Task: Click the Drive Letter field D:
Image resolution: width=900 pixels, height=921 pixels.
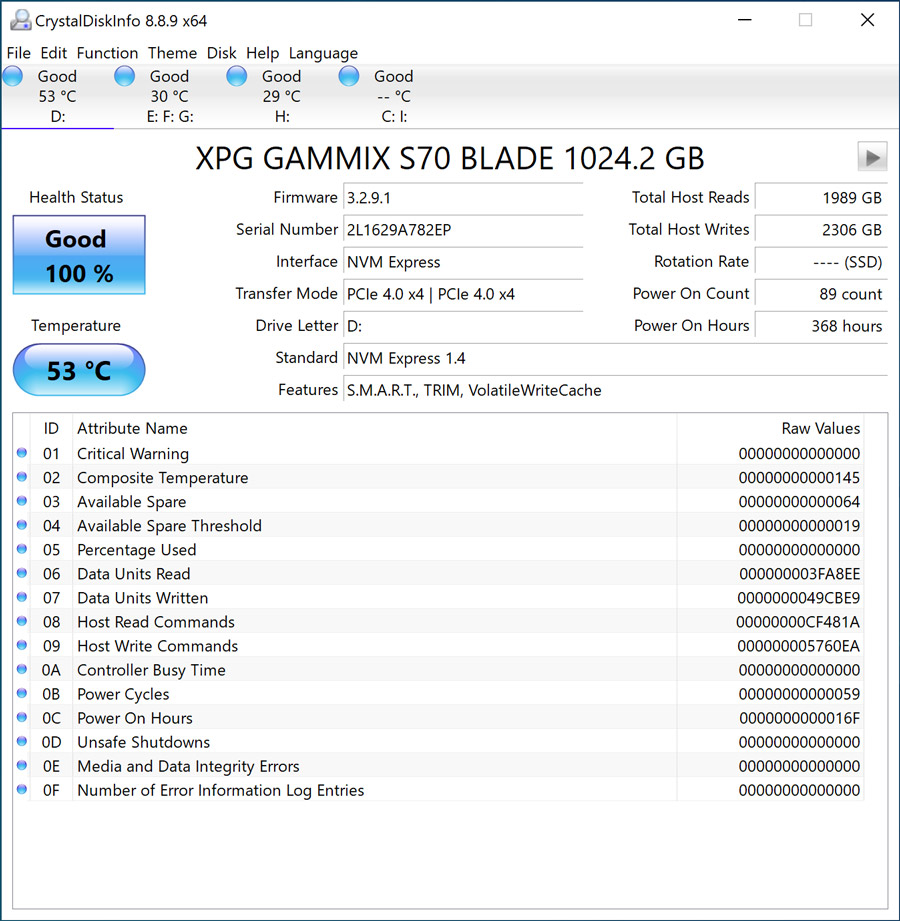Action: tap(463, 326)
